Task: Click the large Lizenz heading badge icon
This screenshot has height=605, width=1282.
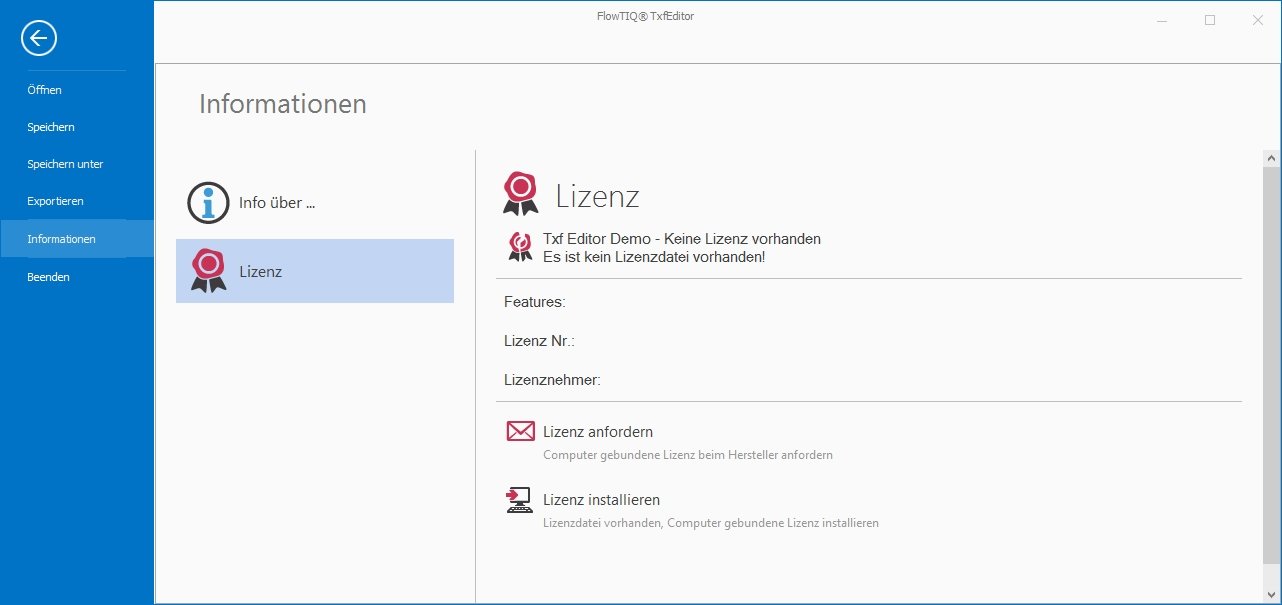Action: coord(520,194)
